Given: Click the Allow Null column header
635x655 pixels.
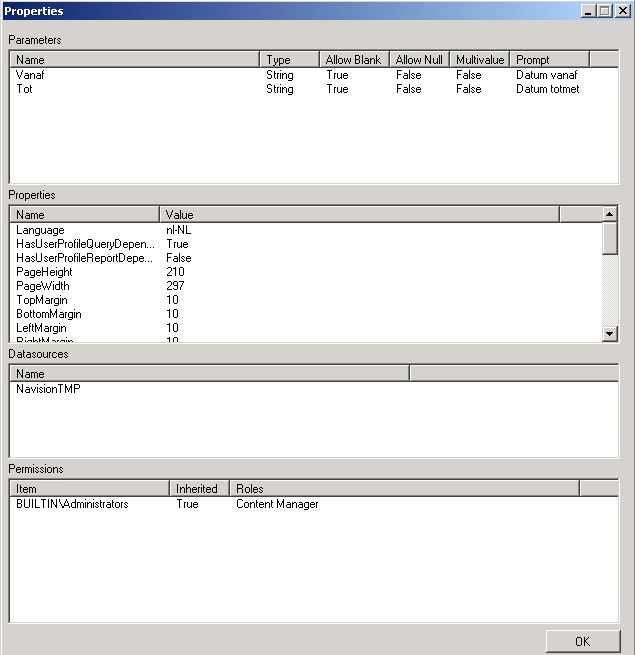Looking at the screenshot, I should (x=419, y=60).
